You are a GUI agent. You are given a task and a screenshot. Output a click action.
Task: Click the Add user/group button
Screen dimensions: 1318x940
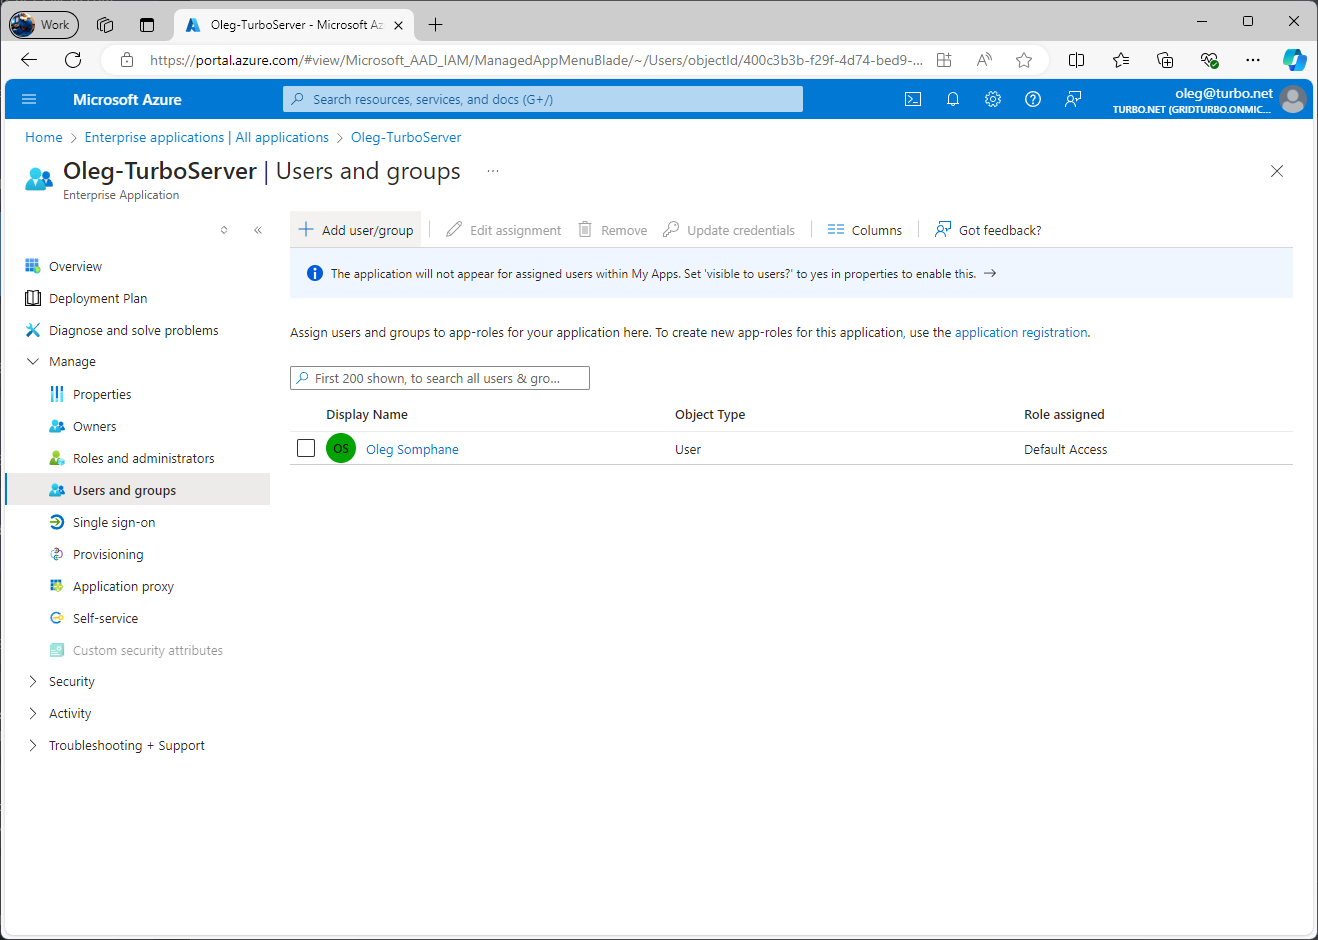[x=355, y=229]
